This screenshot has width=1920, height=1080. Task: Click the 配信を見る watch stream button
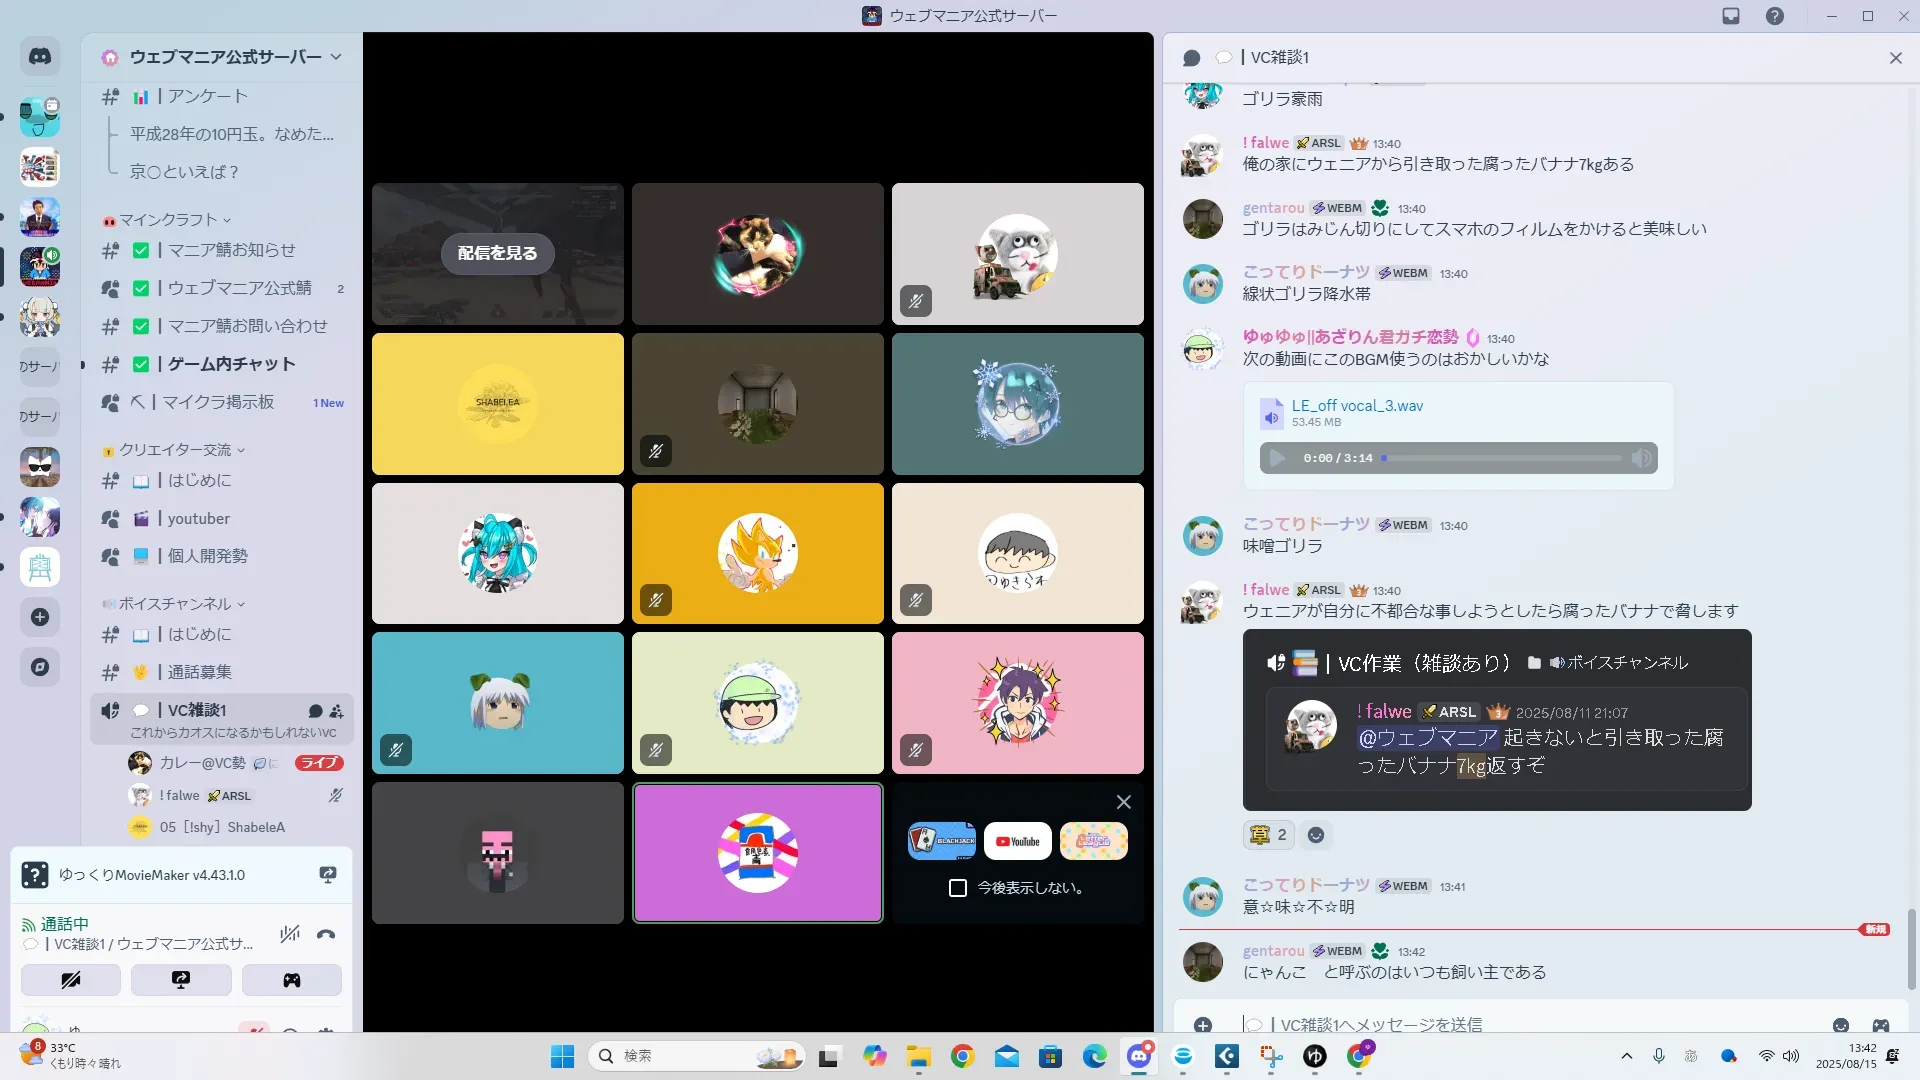coord(497,253)
